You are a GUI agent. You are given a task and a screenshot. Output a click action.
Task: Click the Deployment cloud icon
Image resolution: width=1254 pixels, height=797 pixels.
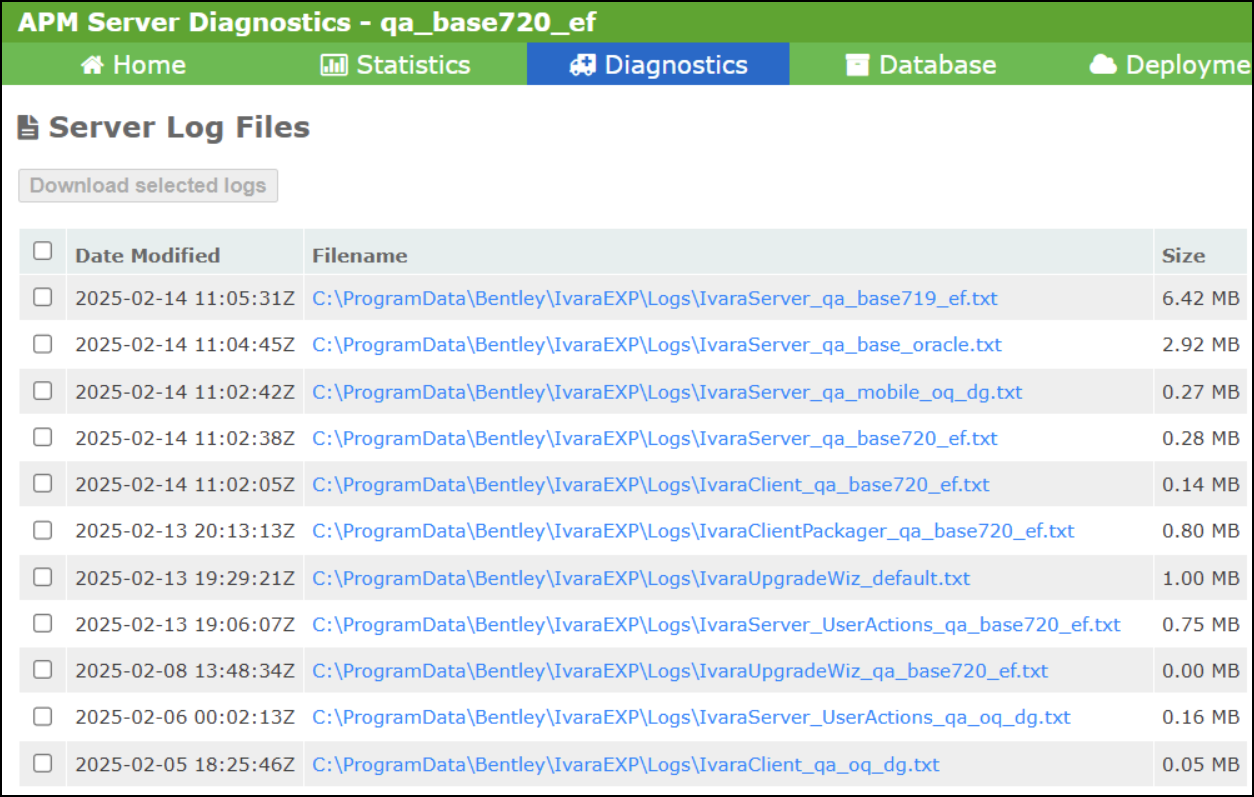coord(1103,65)
